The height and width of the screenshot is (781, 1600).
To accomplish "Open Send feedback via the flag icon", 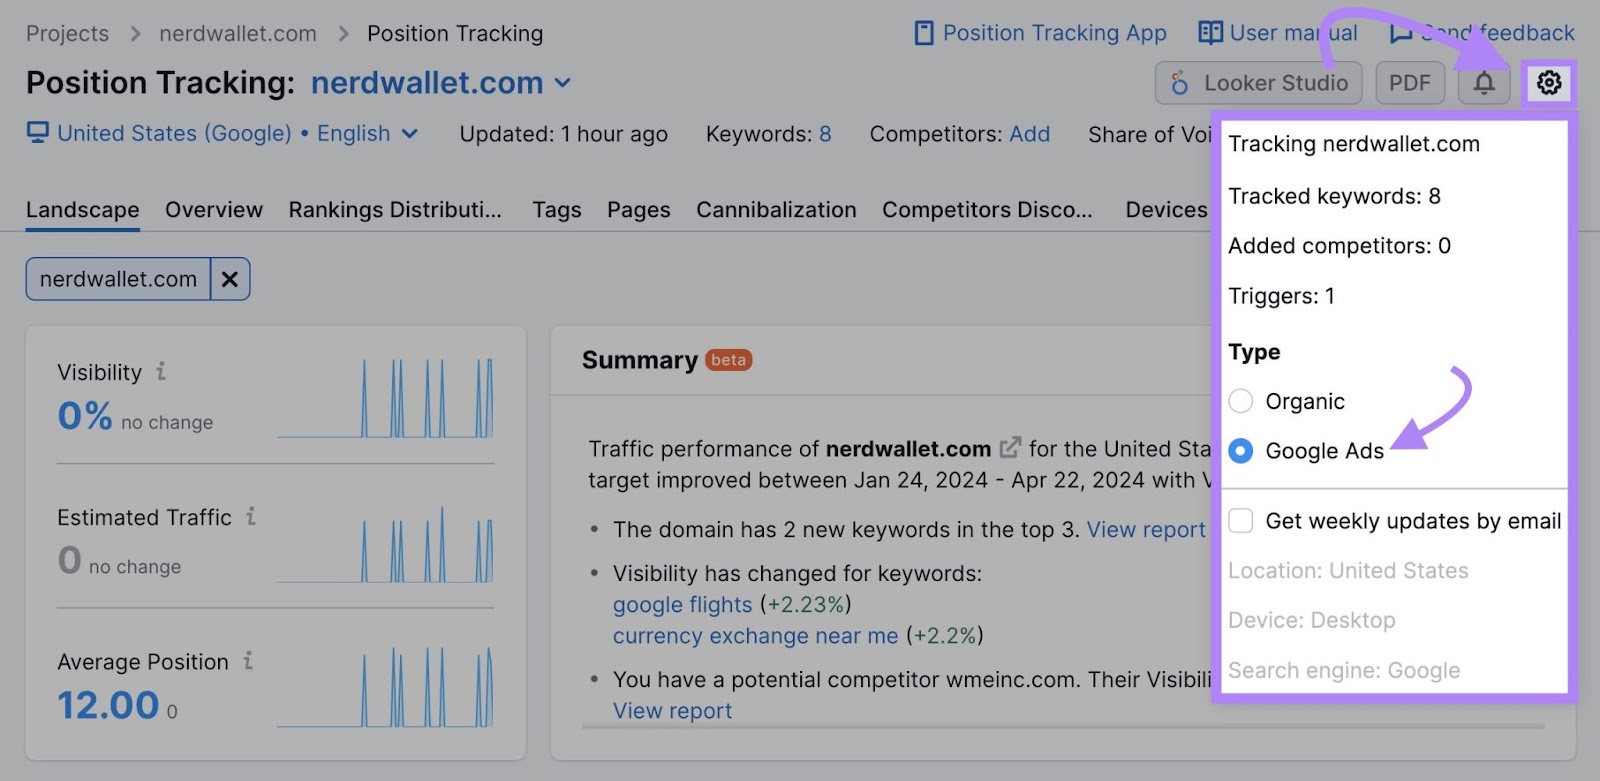I will 1403,33.
